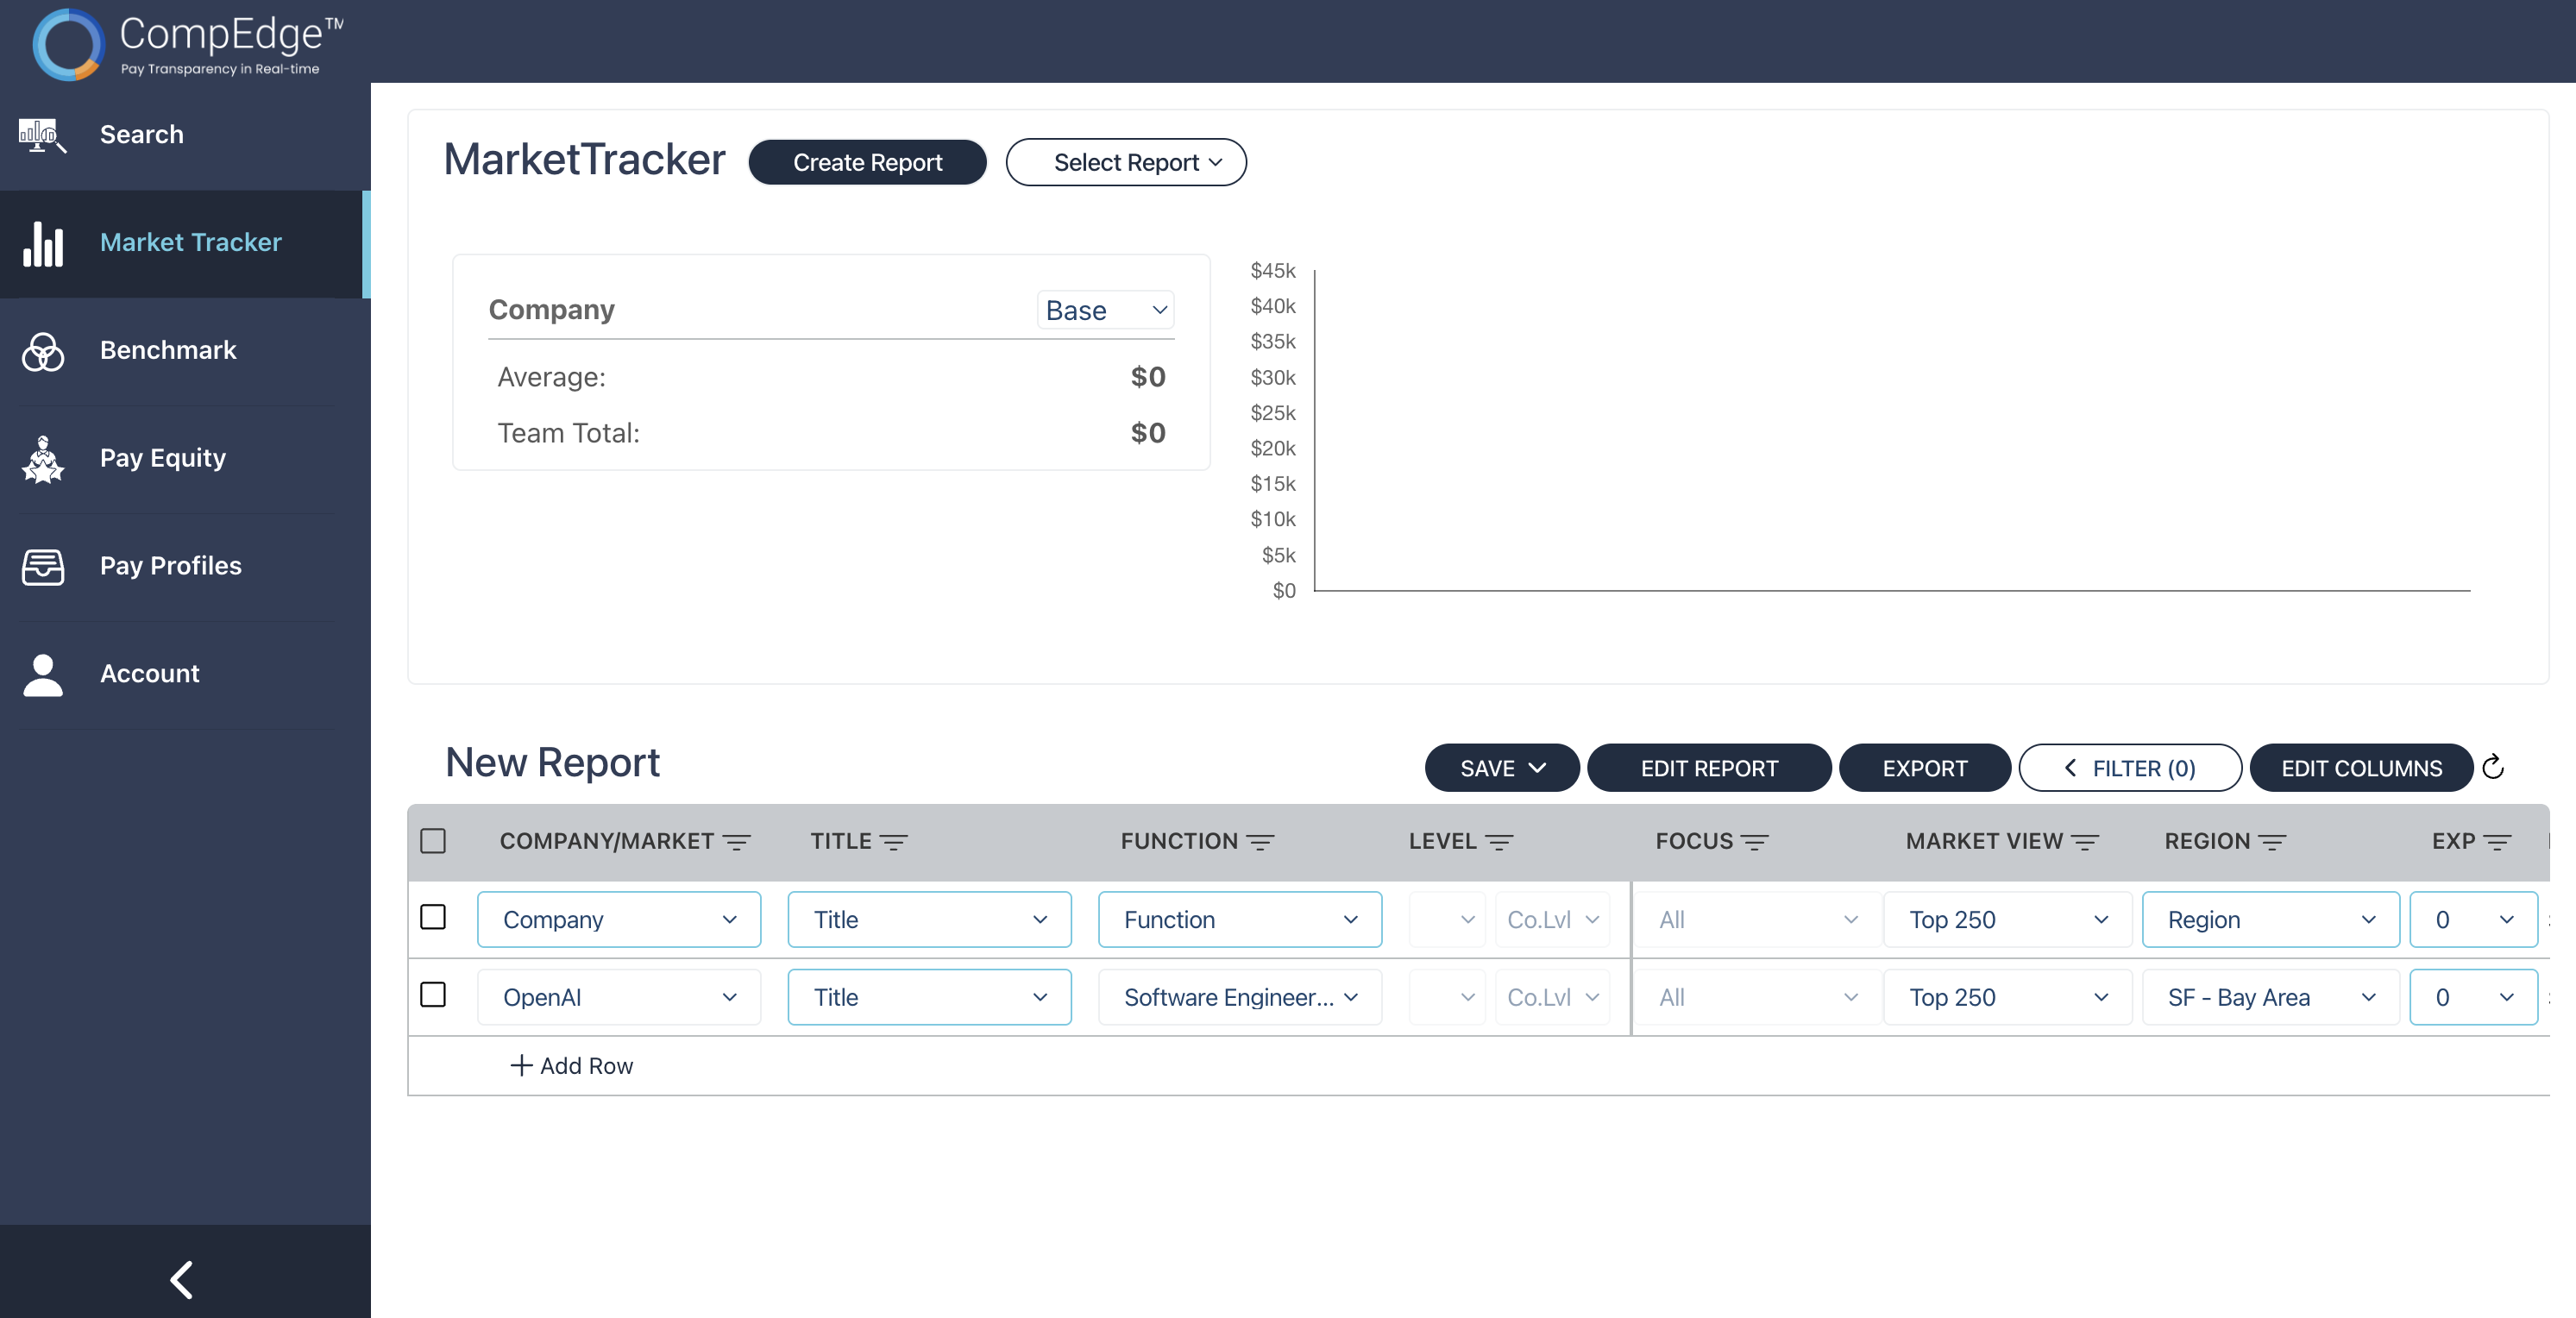Viewport: 2576px width, 1318px height.
Task: Click the Pay Equity sidebar icon
Action: [42, 459]
